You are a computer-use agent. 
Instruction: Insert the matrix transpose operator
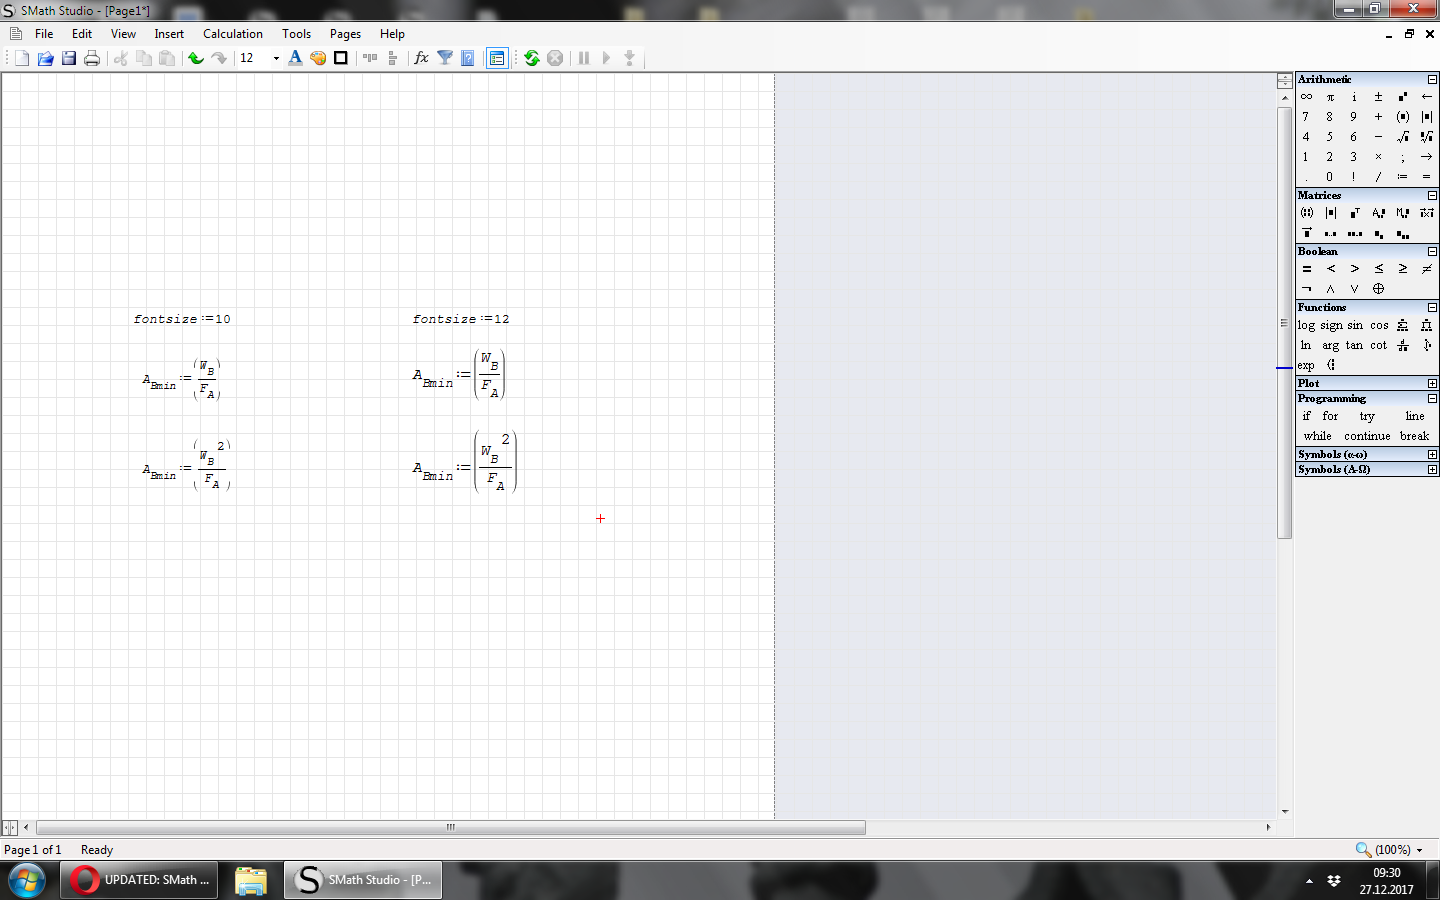pyautogui.click(x=1354, y=213)
